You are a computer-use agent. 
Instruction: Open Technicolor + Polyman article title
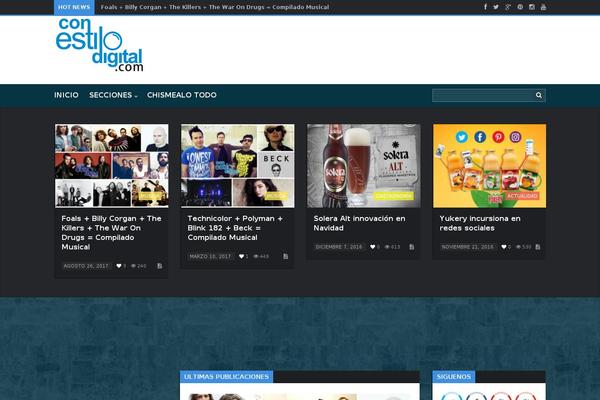pos(235,228)
